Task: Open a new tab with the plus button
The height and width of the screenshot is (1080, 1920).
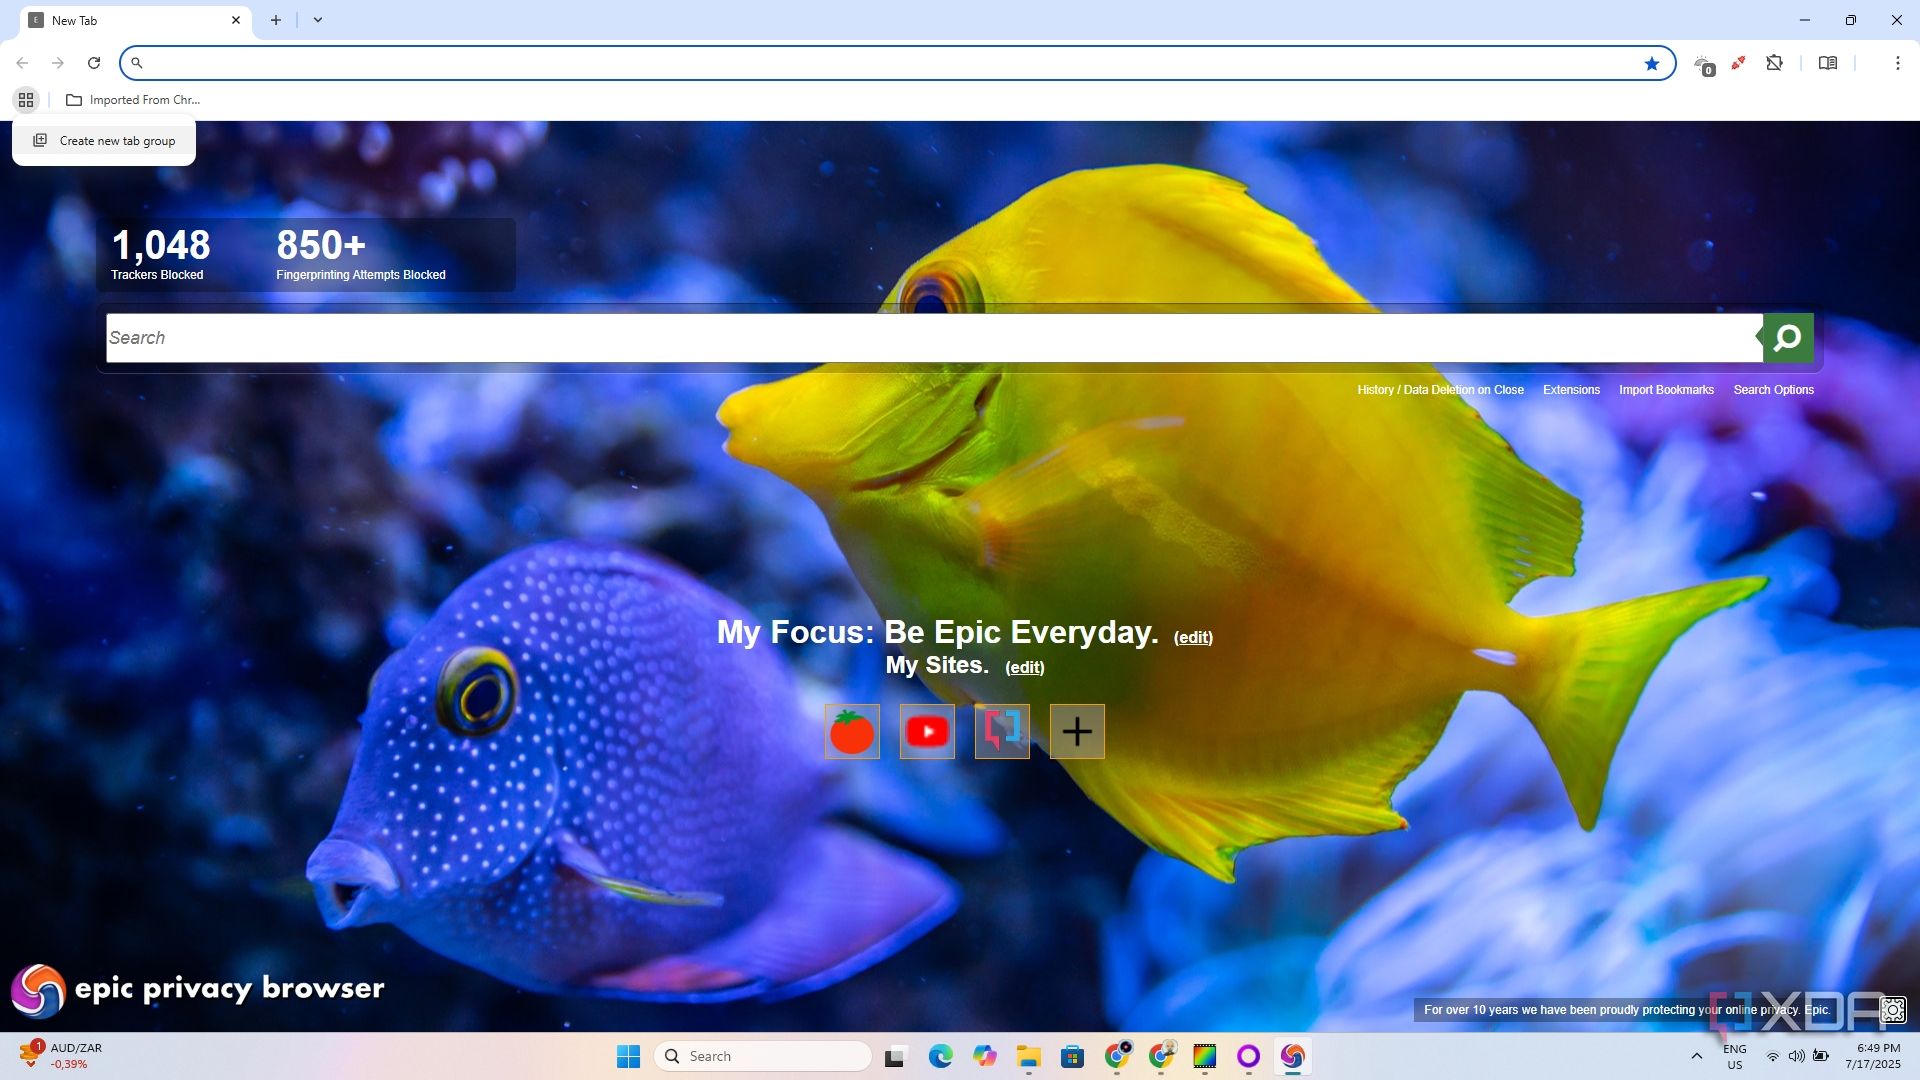Action: pyautogui.click(x=276, y=20)
